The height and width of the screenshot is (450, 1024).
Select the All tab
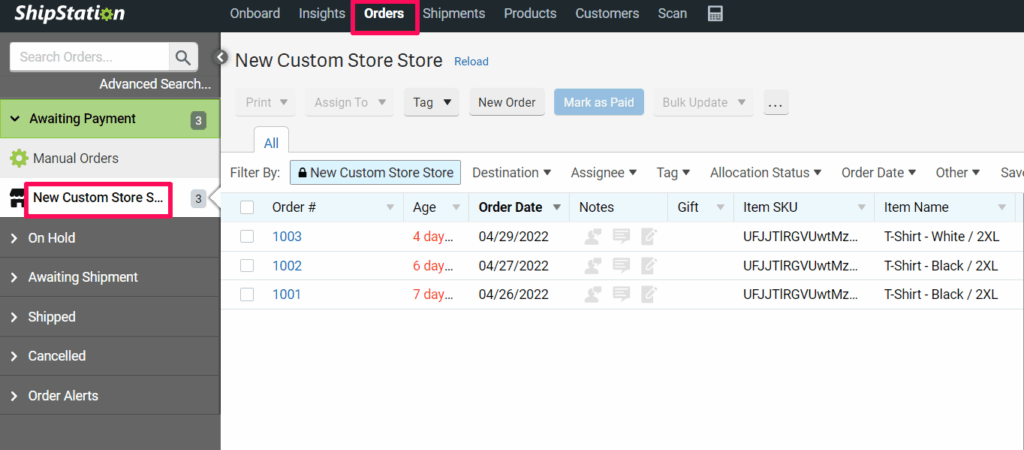point(271,144)
